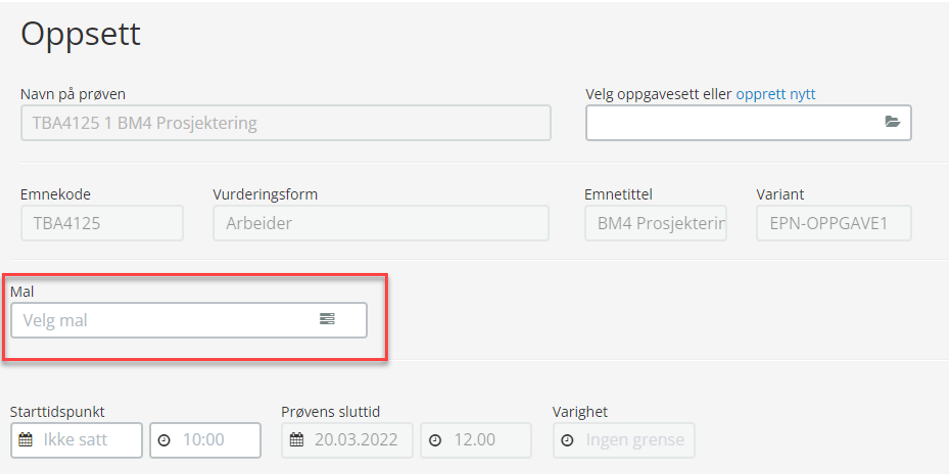The image size is (949, 474).
Task: Click the folder icon in oppgavesett field
Action: pos(892,122)
